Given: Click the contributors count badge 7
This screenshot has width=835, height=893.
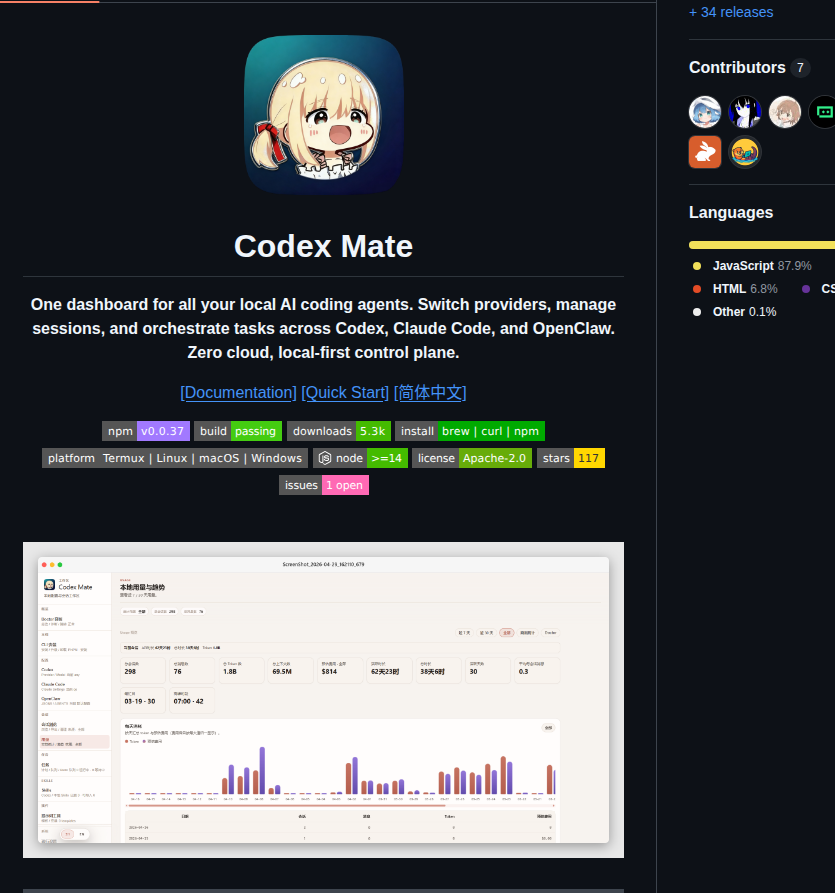Looking at the screenshot, I should coord(800,68).
